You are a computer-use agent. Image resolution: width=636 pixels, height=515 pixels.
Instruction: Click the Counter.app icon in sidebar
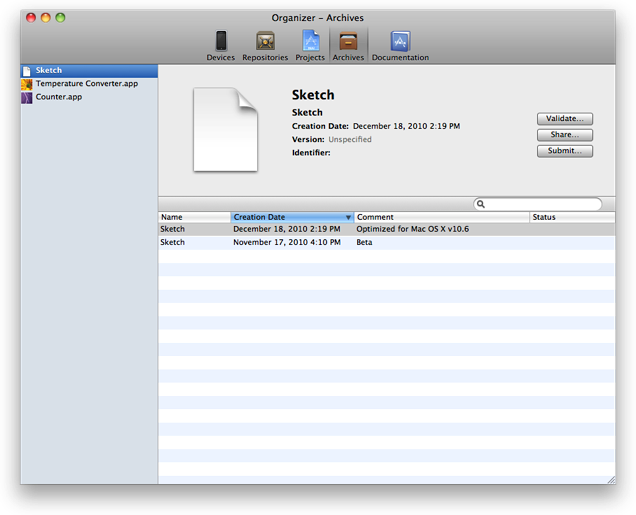coord(27,97)
